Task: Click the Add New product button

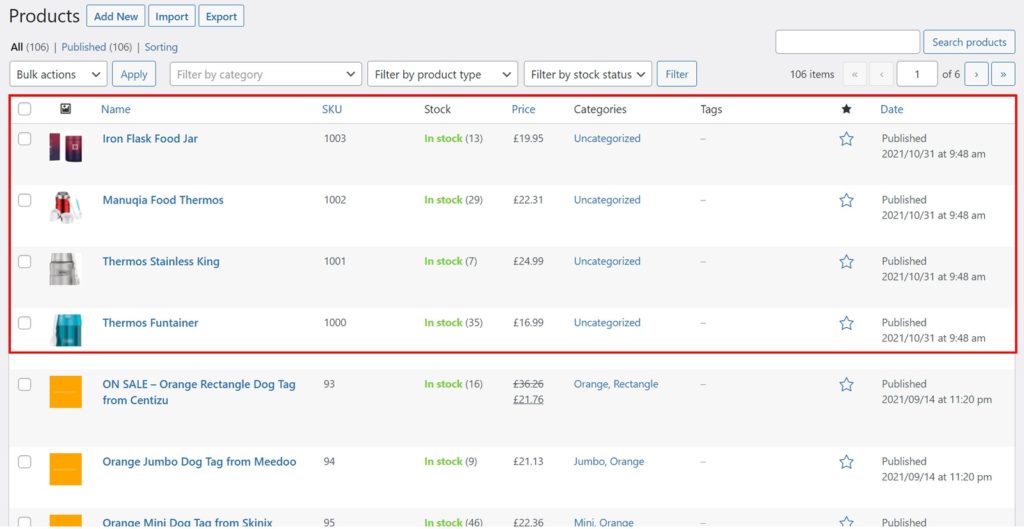Action: pos(116,16)
